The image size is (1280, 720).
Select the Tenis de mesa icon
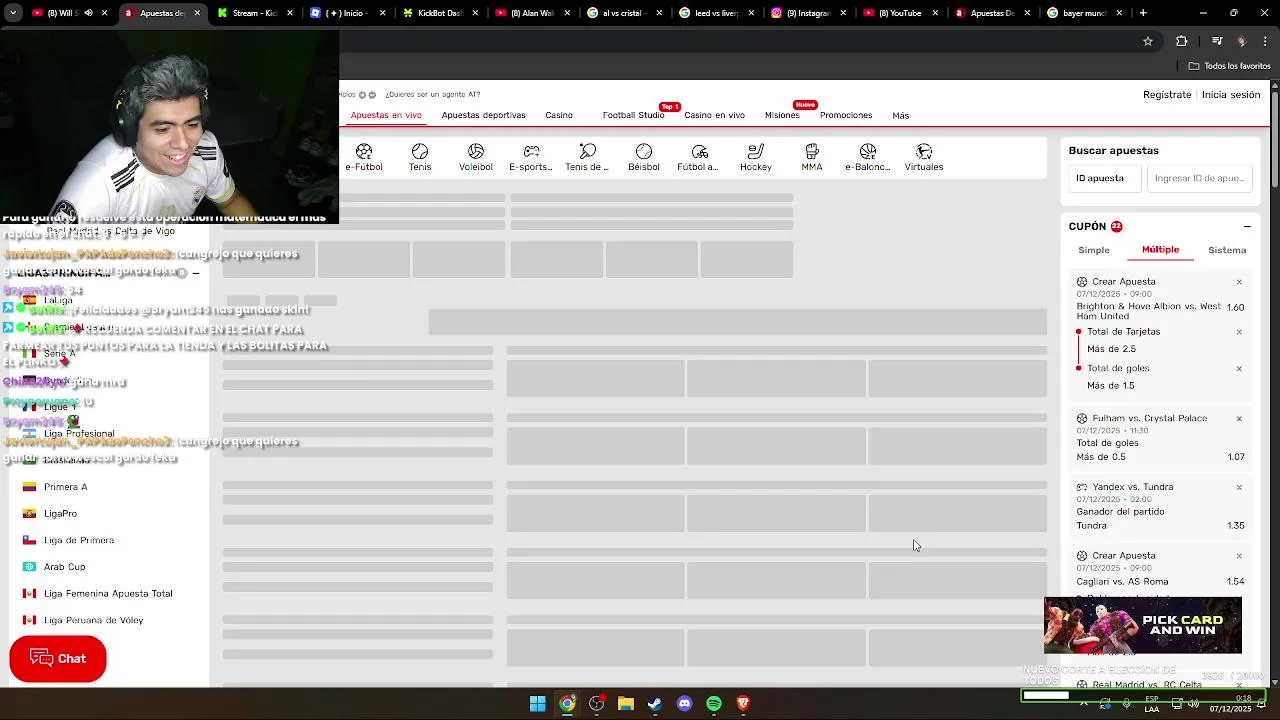(x=587, y=157)
